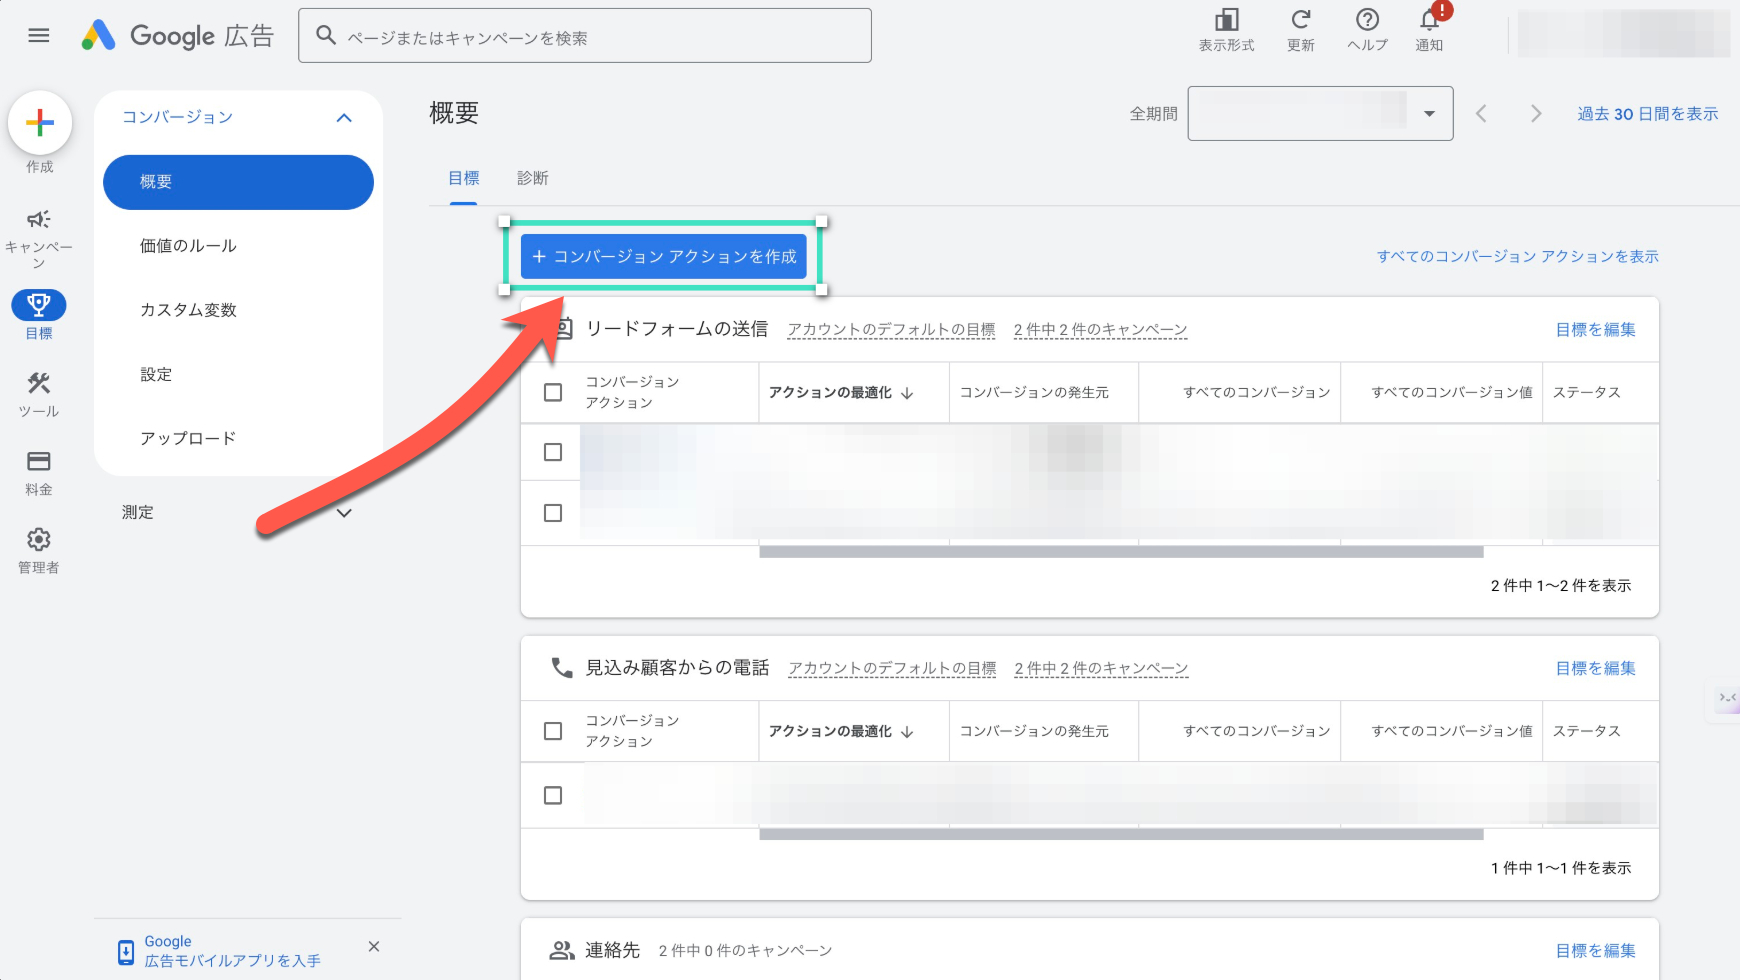Click the 作成 plus icon to create new

click(40, 124)
